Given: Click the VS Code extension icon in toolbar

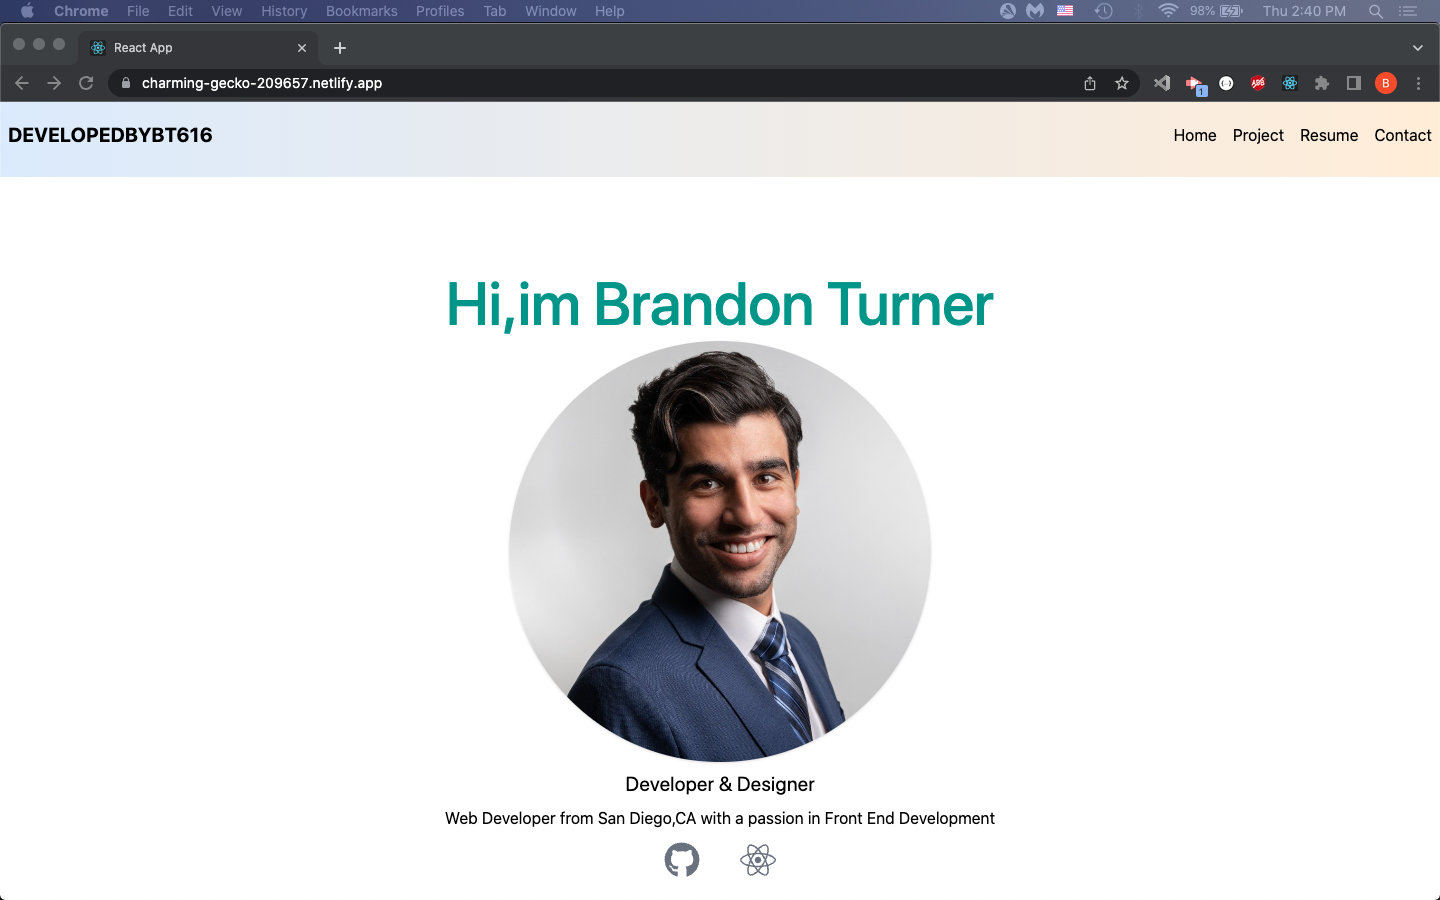Looking at the screenshot, I should (x=1161, y=83).
